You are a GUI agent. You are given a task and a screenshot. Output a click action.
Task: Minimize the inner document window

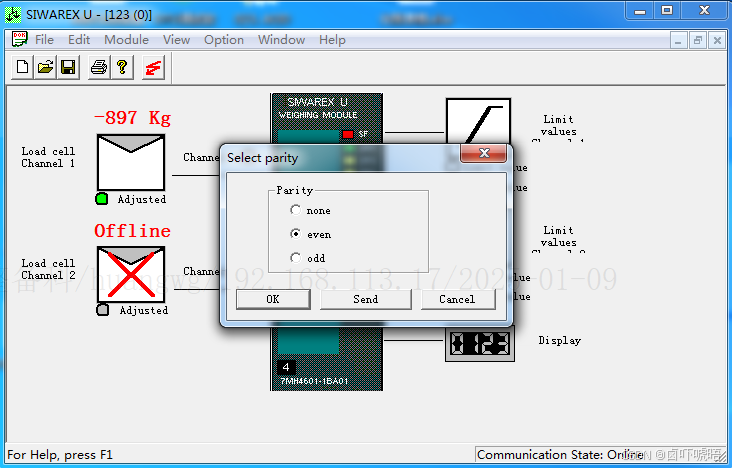tap(678, 40)
